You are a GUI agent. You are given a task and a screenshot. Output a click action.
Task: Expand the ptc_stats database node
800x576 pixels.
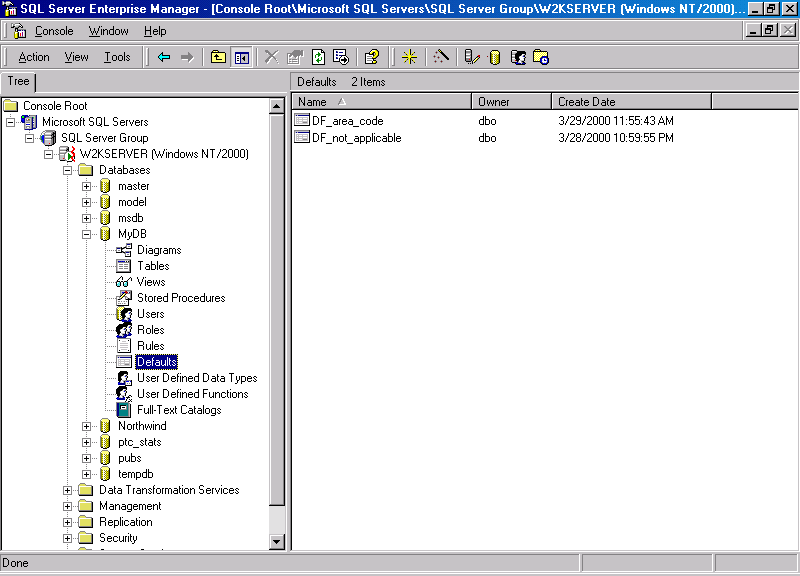[x=87, y=442]
